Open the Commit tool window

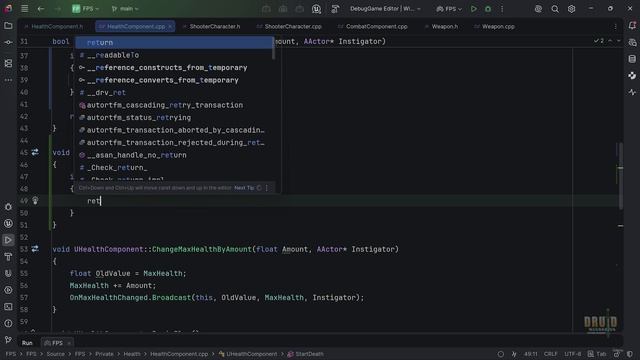[x=8, y=42]
